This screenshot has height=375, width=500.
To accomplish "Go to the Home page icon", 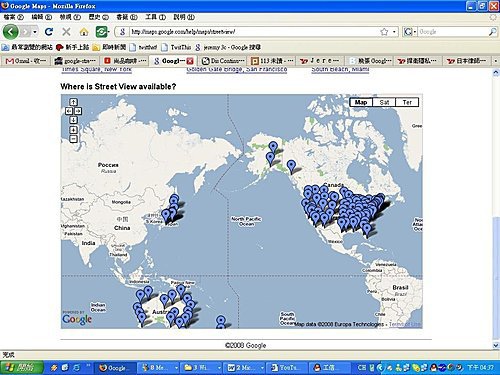I will click(x=84, y=32).
